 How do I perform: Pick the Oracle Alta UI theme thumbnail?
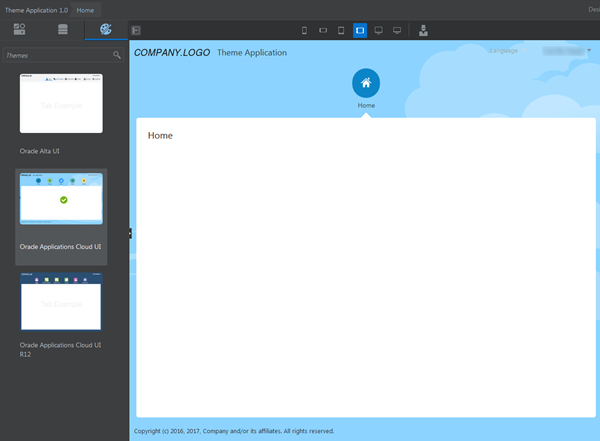click(61, 103)
